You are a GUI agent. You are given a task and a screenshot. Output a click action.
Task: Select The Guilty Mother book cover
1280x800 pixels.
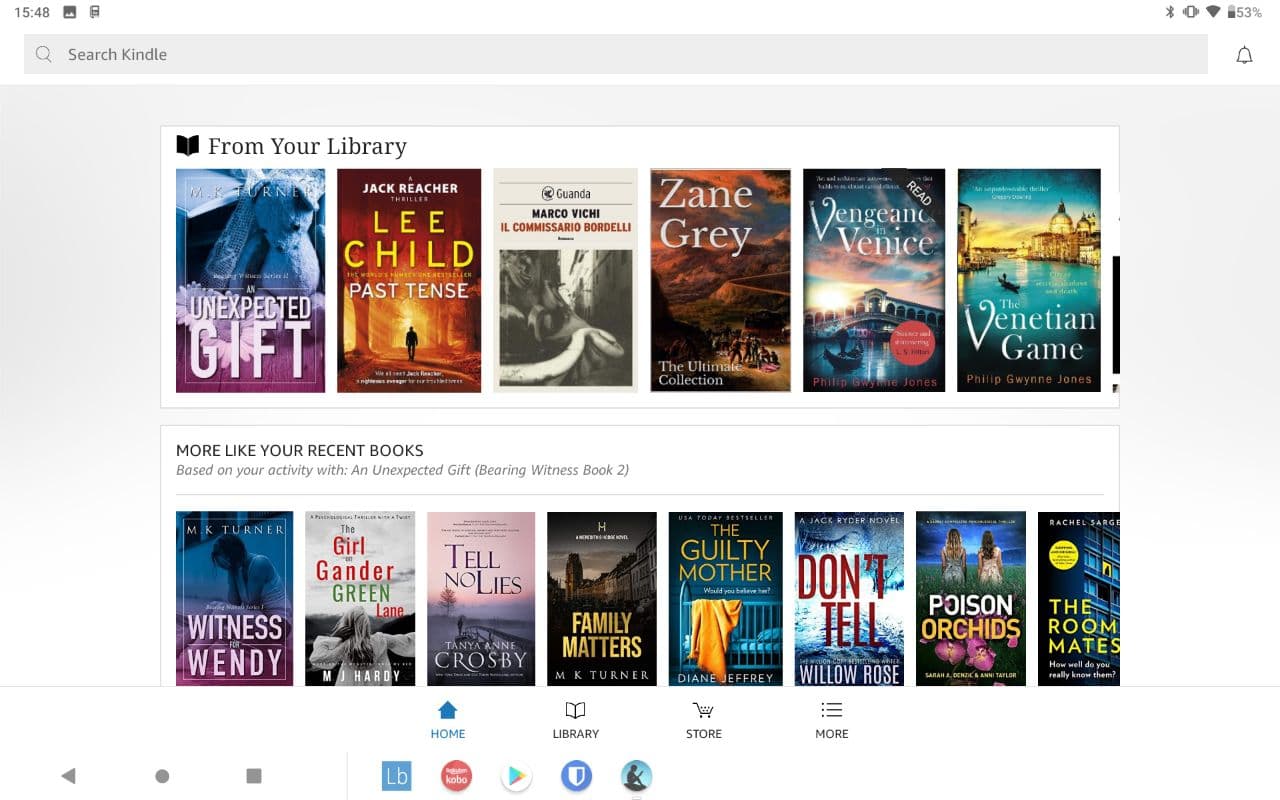coord(725,598)
